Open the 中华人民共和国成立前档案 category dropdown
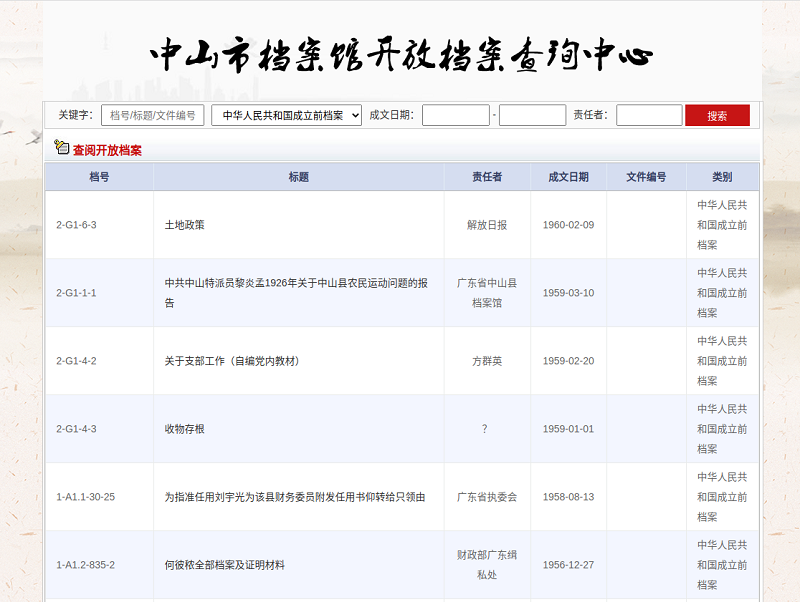 pyautogui.click(x=286, y=115)
